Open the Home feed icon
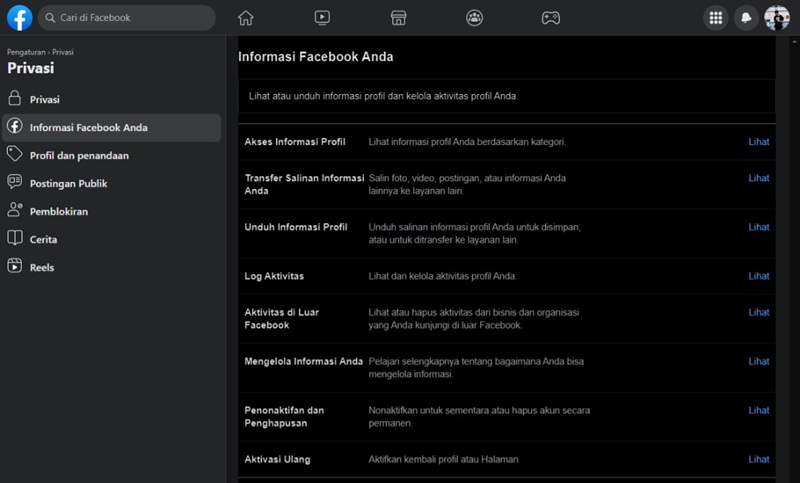This screenshot has height=483, width=800. pos(246,17)
